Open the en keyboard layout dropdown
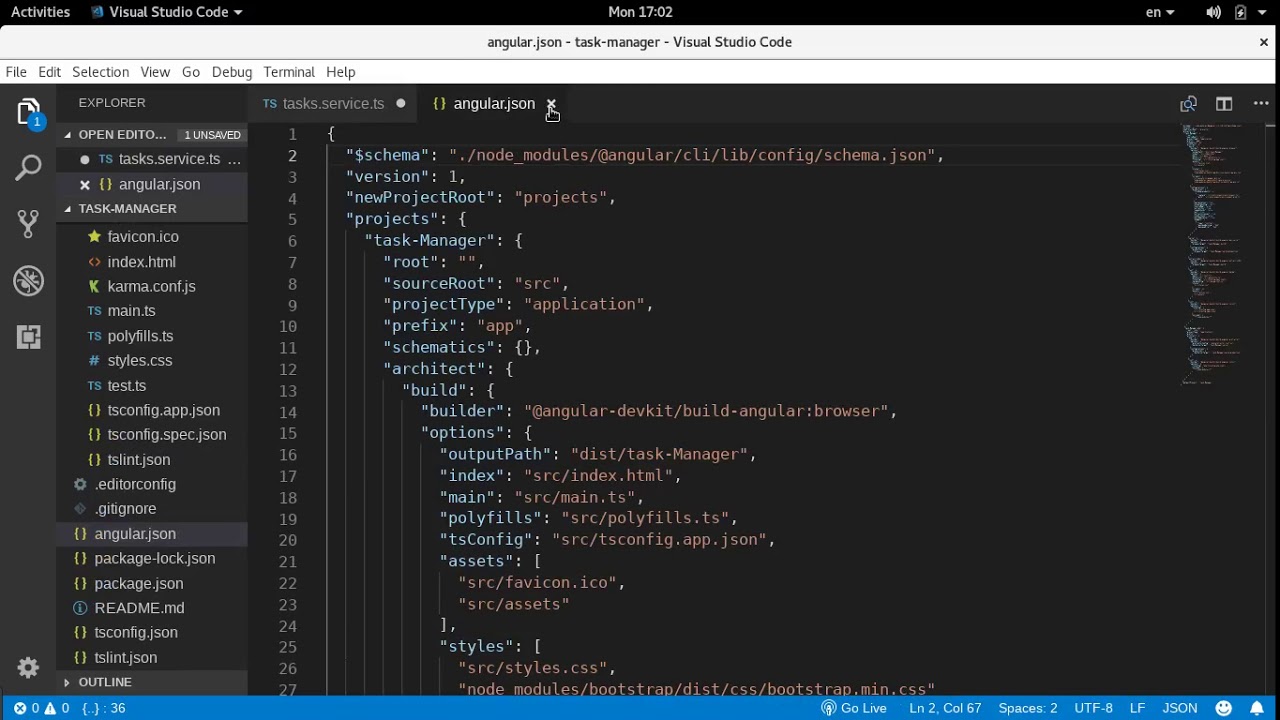1280x720 pixels. click(x=1160, y=12)
